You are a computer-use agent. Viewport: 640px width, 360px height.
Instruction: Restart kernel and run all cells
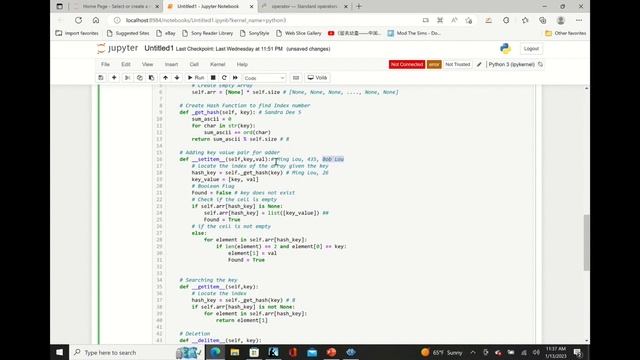[x=235, y=78]
